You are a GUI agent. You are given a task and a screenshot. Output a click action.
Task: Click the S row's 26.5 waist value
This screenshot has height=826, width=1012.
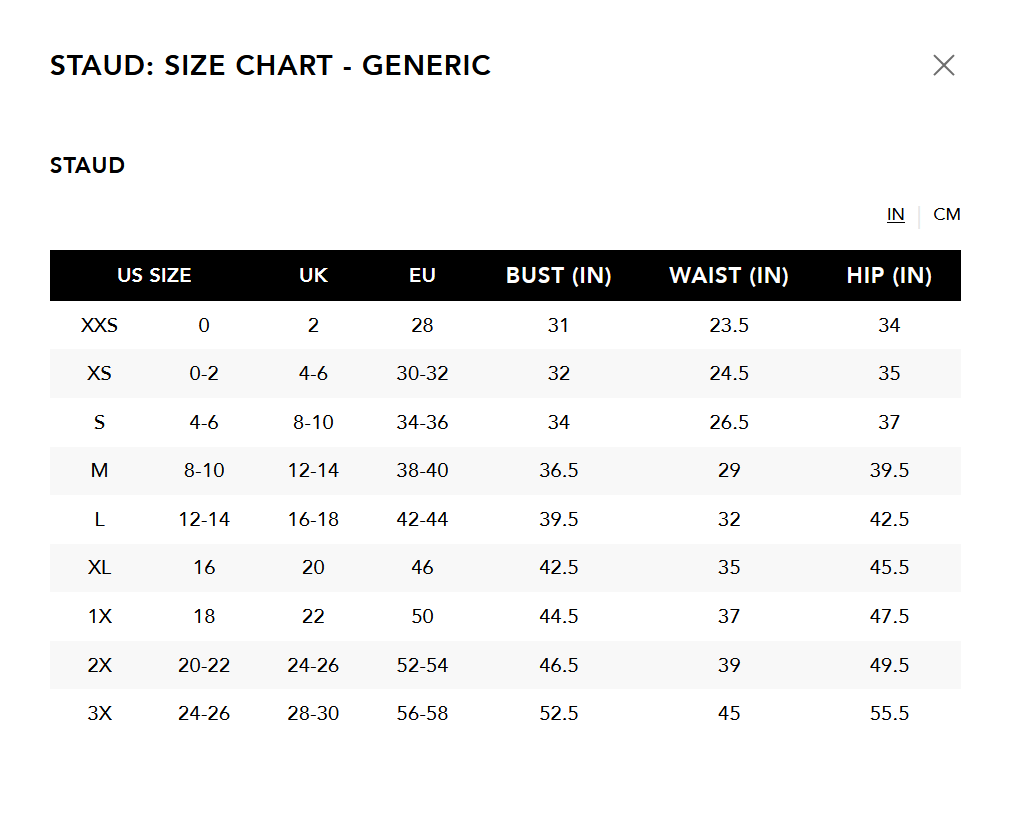point(728,423)
